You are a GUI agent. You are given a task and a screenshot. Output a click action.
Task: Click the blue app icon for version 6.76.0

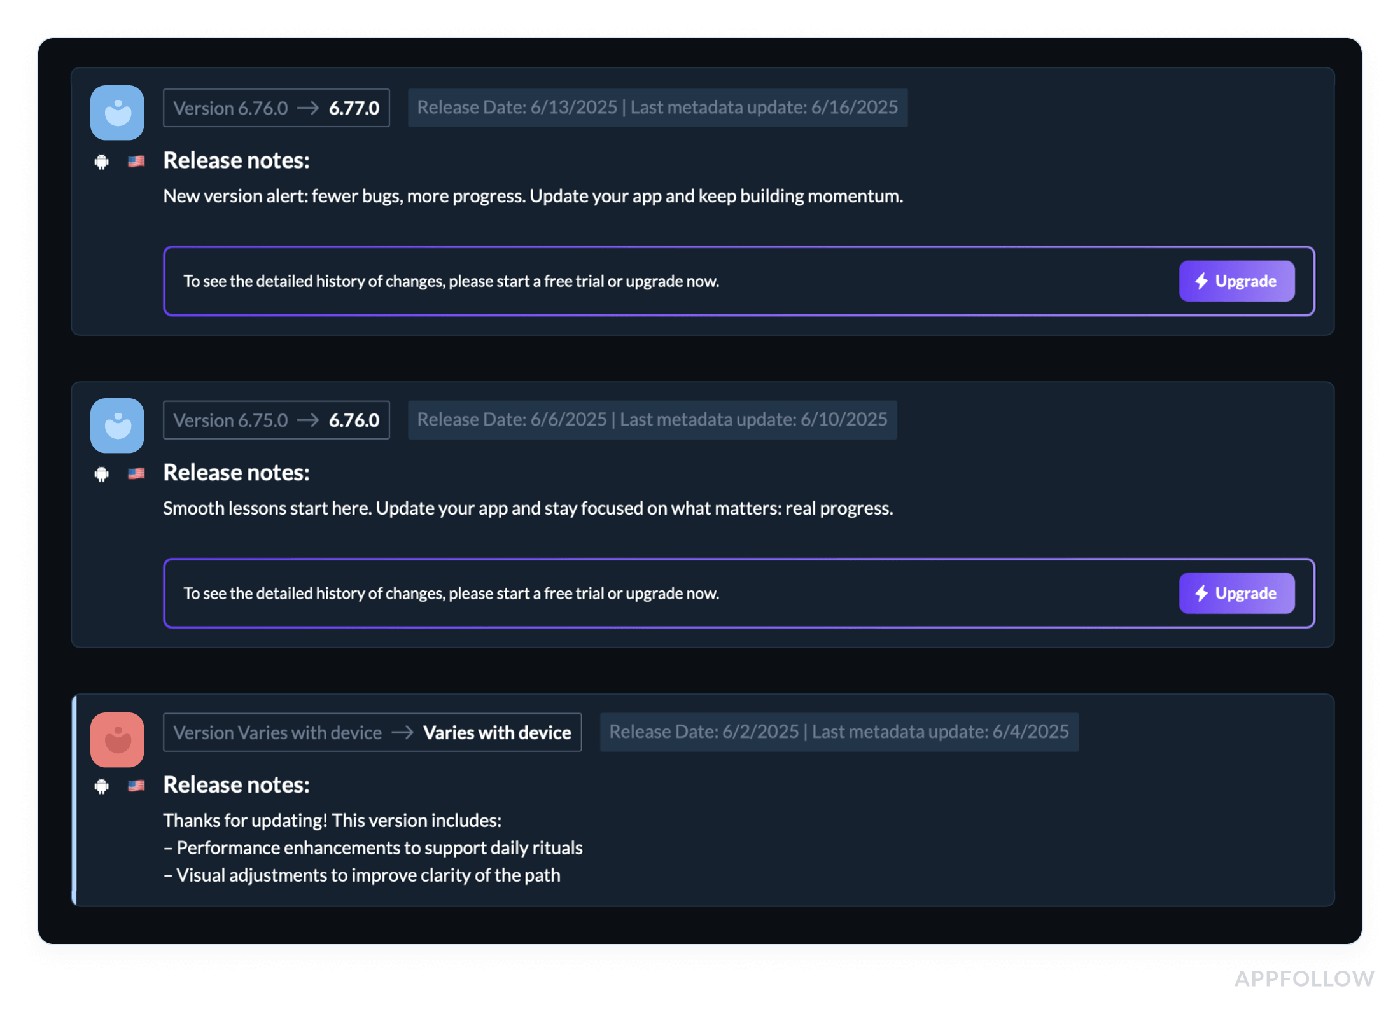(x=117, y=426)
